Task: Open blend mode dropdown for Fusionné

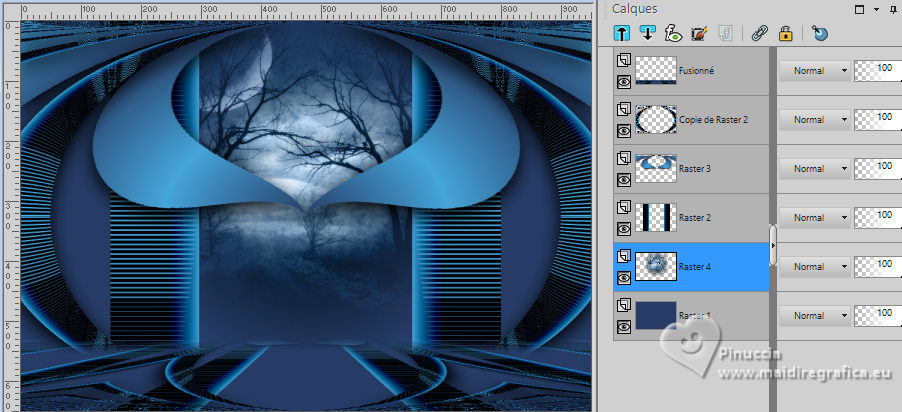Action: 815,71
